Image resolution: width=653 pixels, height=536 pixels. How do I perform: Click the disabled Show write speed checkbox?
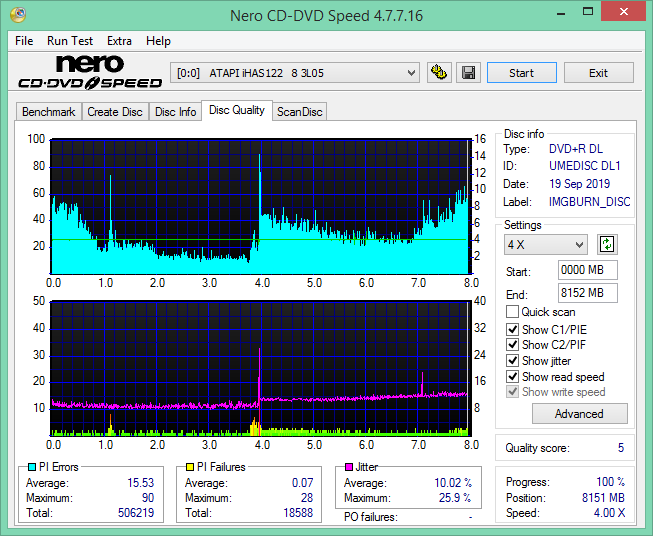click(512, 392)
